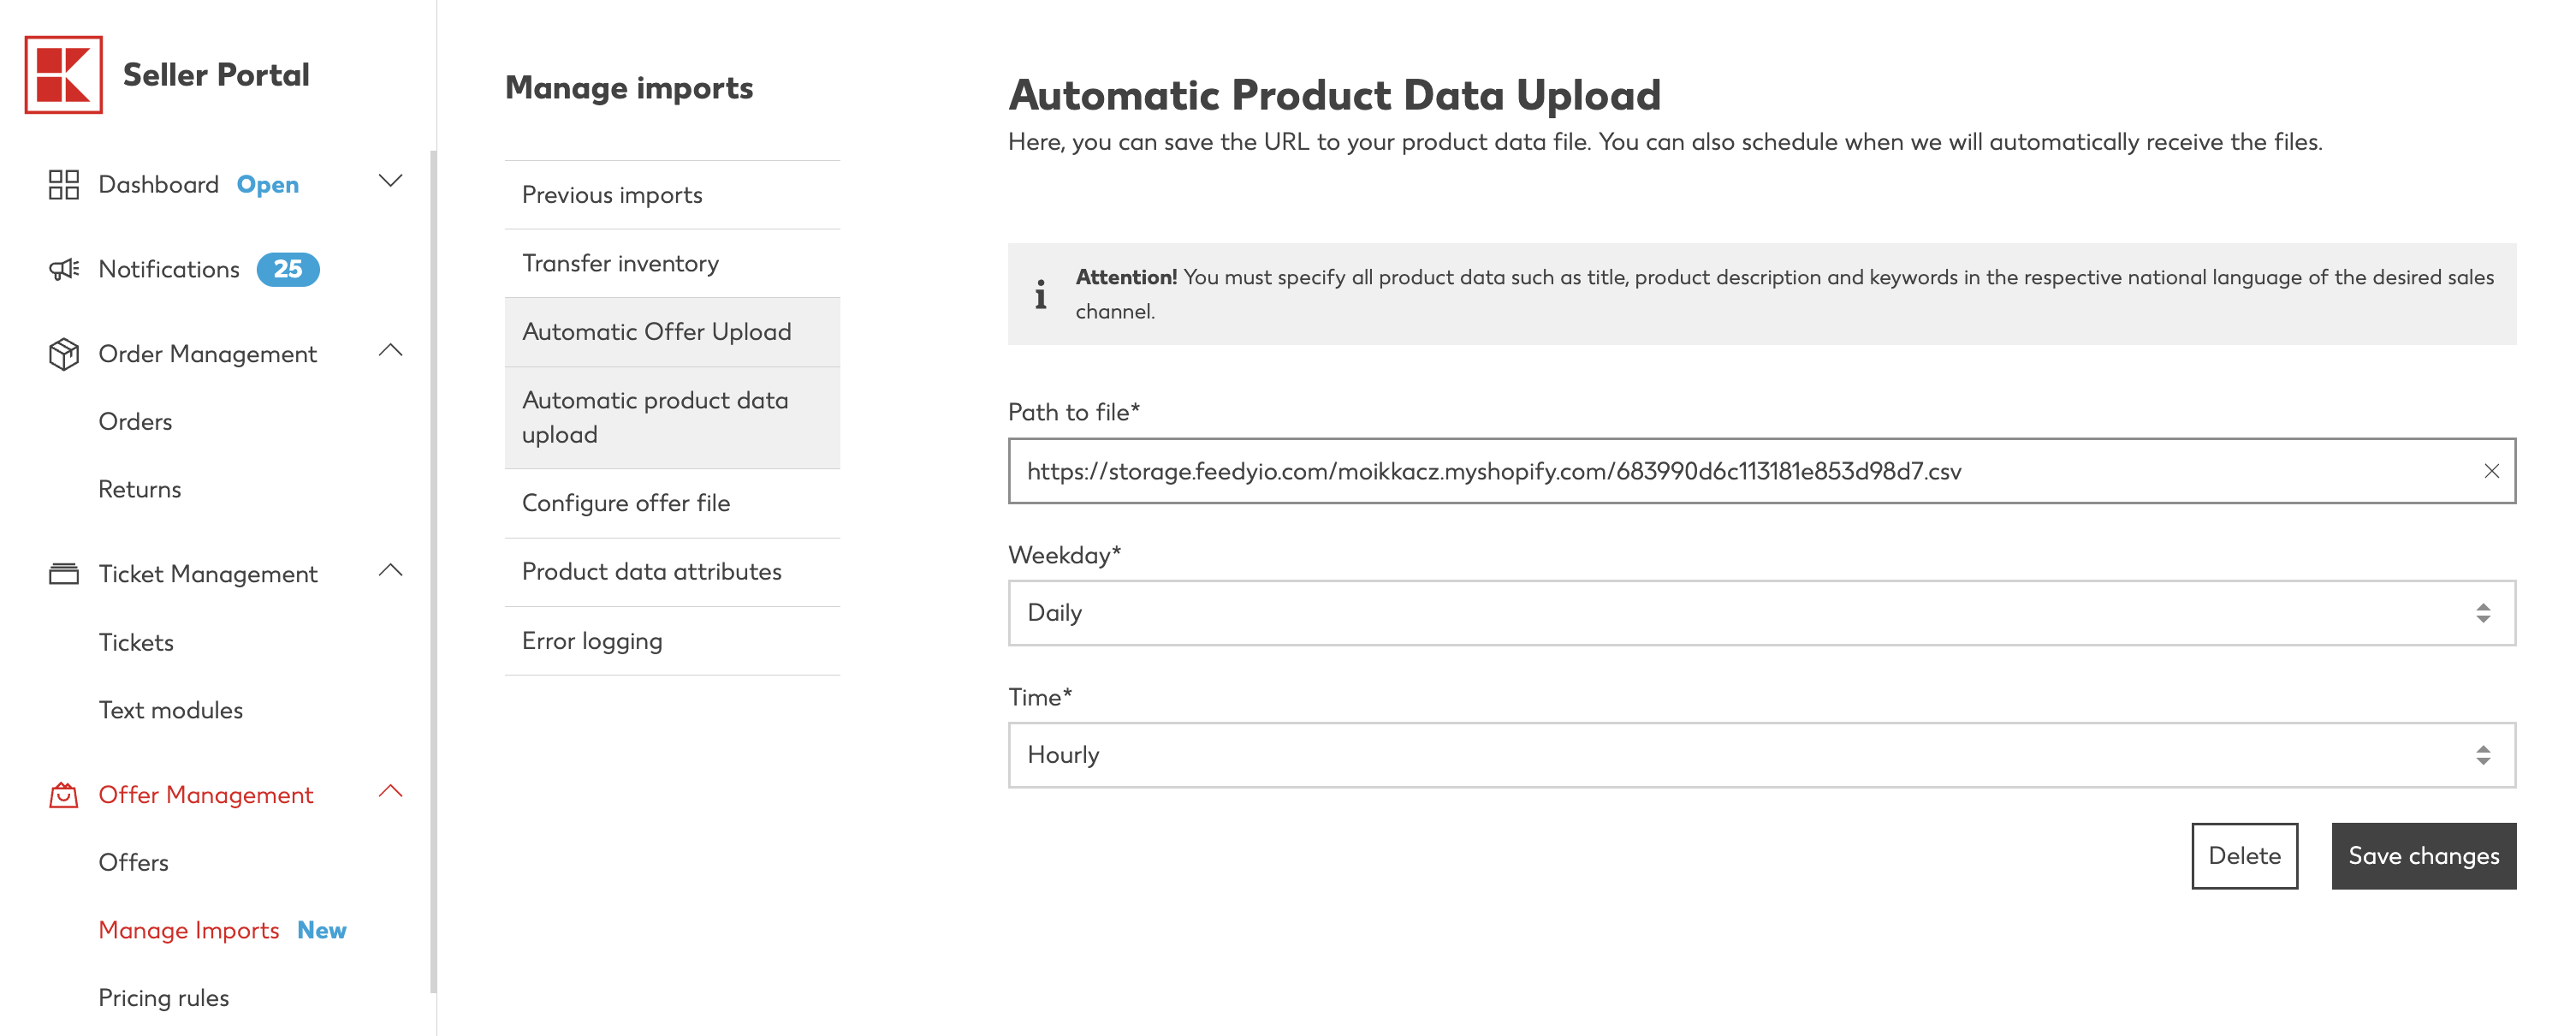Click the Manage imports heading
The height and width of the screenshot is (1036, 2576).
[629, 88]
